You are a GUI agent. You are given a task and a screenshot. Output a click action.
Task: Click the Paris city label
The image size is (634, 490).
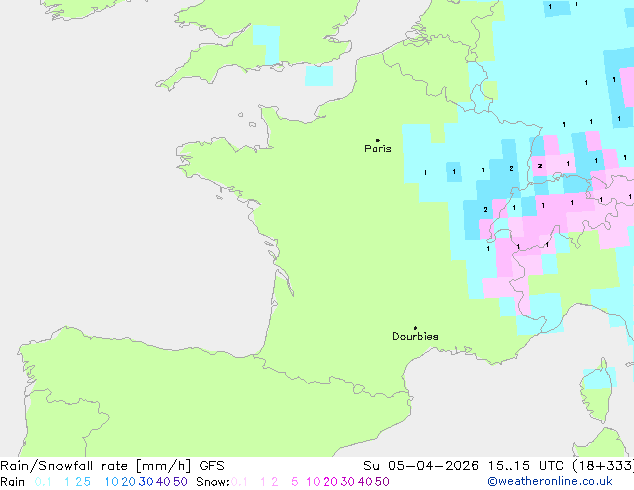click(378, 148)
